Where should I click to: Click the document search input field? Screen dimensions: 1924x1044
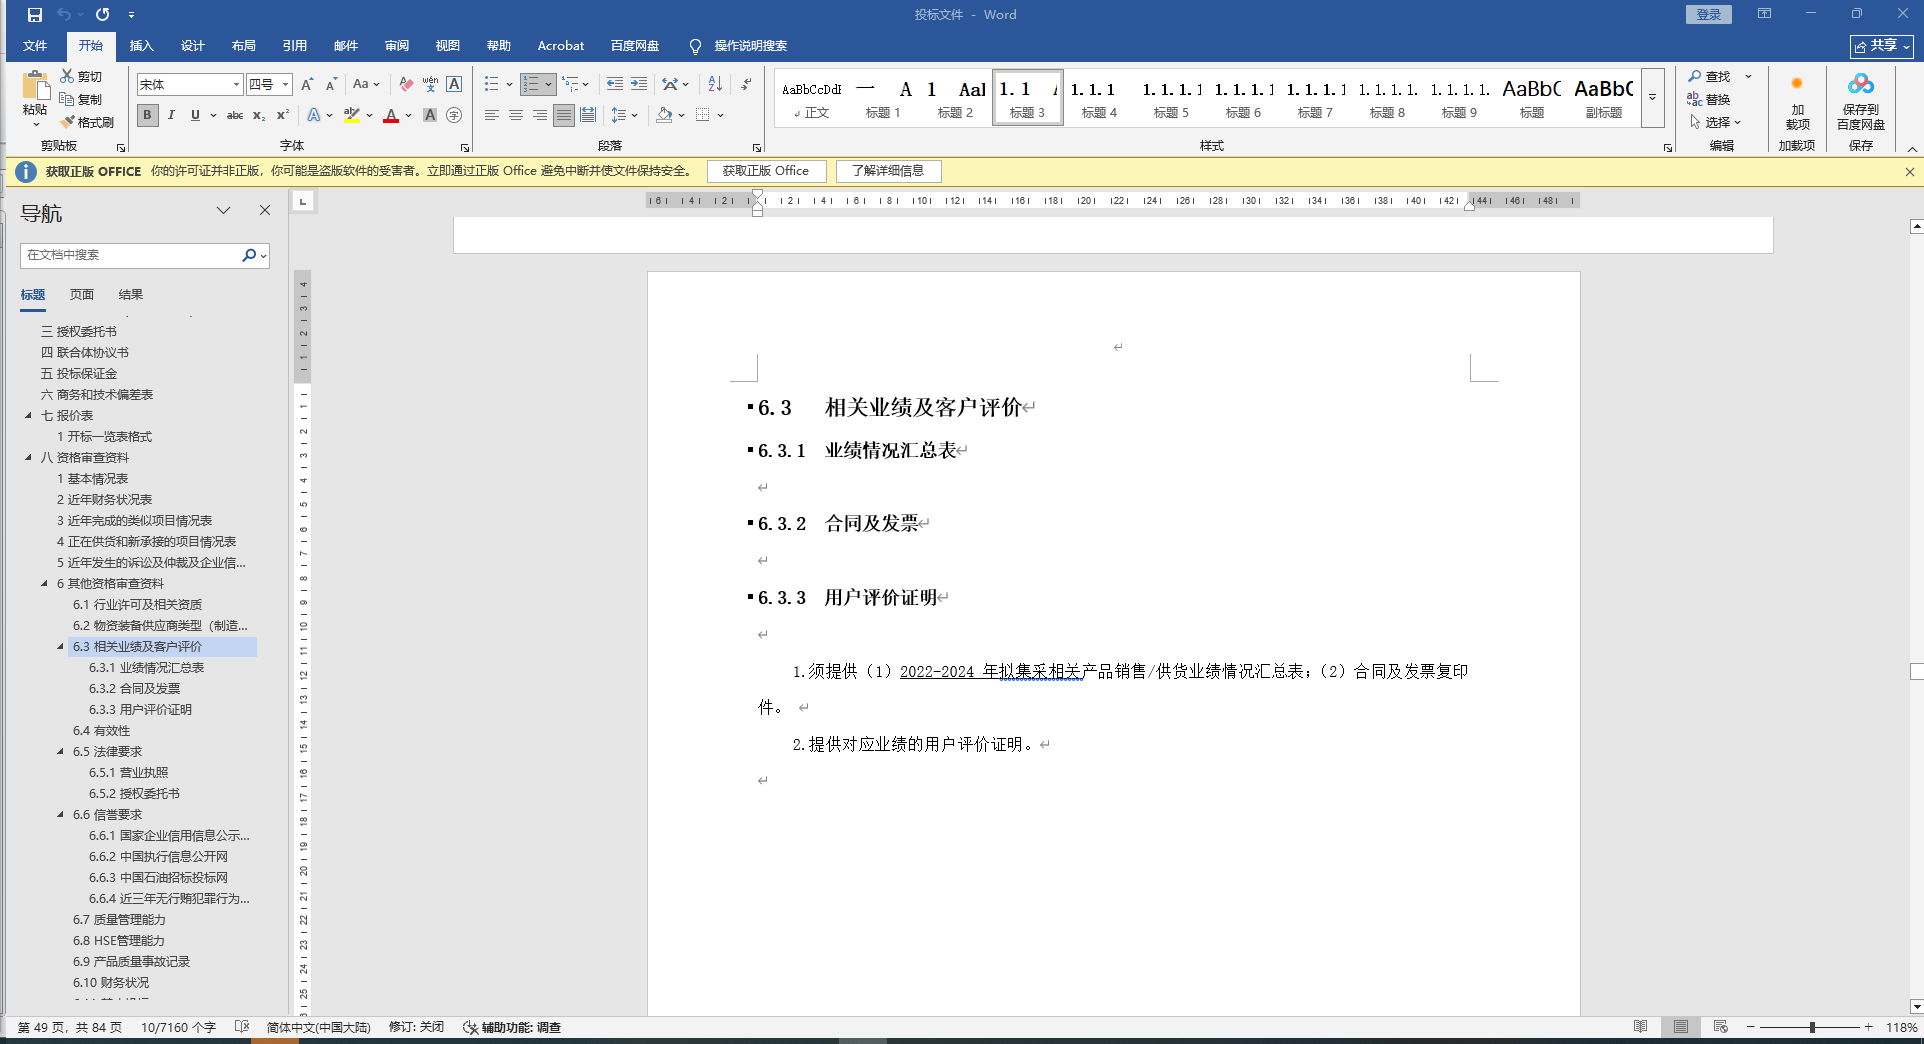(x=130, y=255)
